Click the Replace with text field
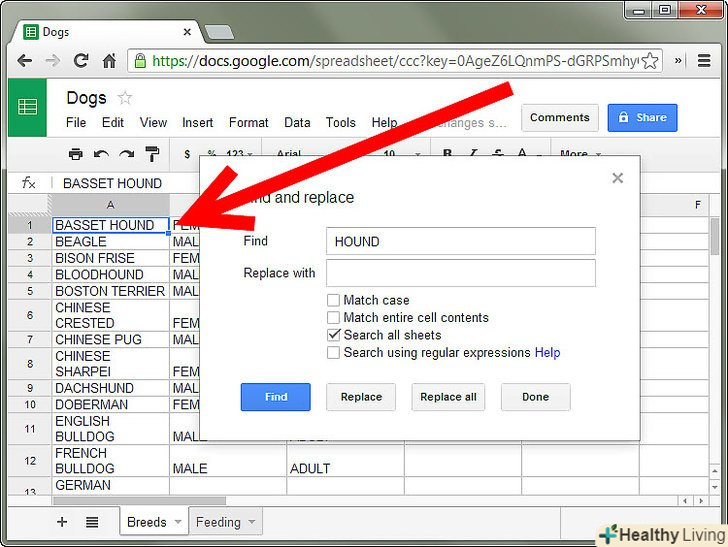728x547 pixels. point(461,273)
